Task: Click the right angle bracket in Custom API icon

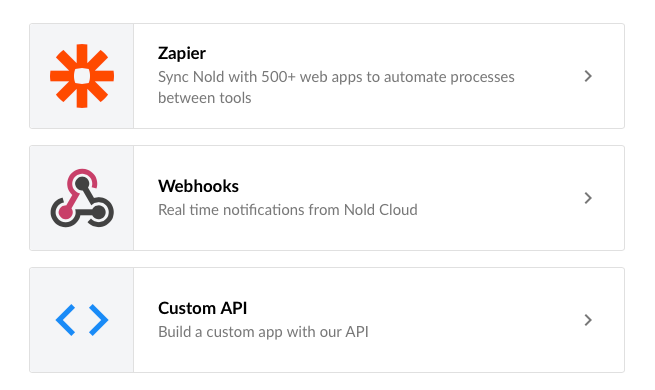Action: click(99, 320)
